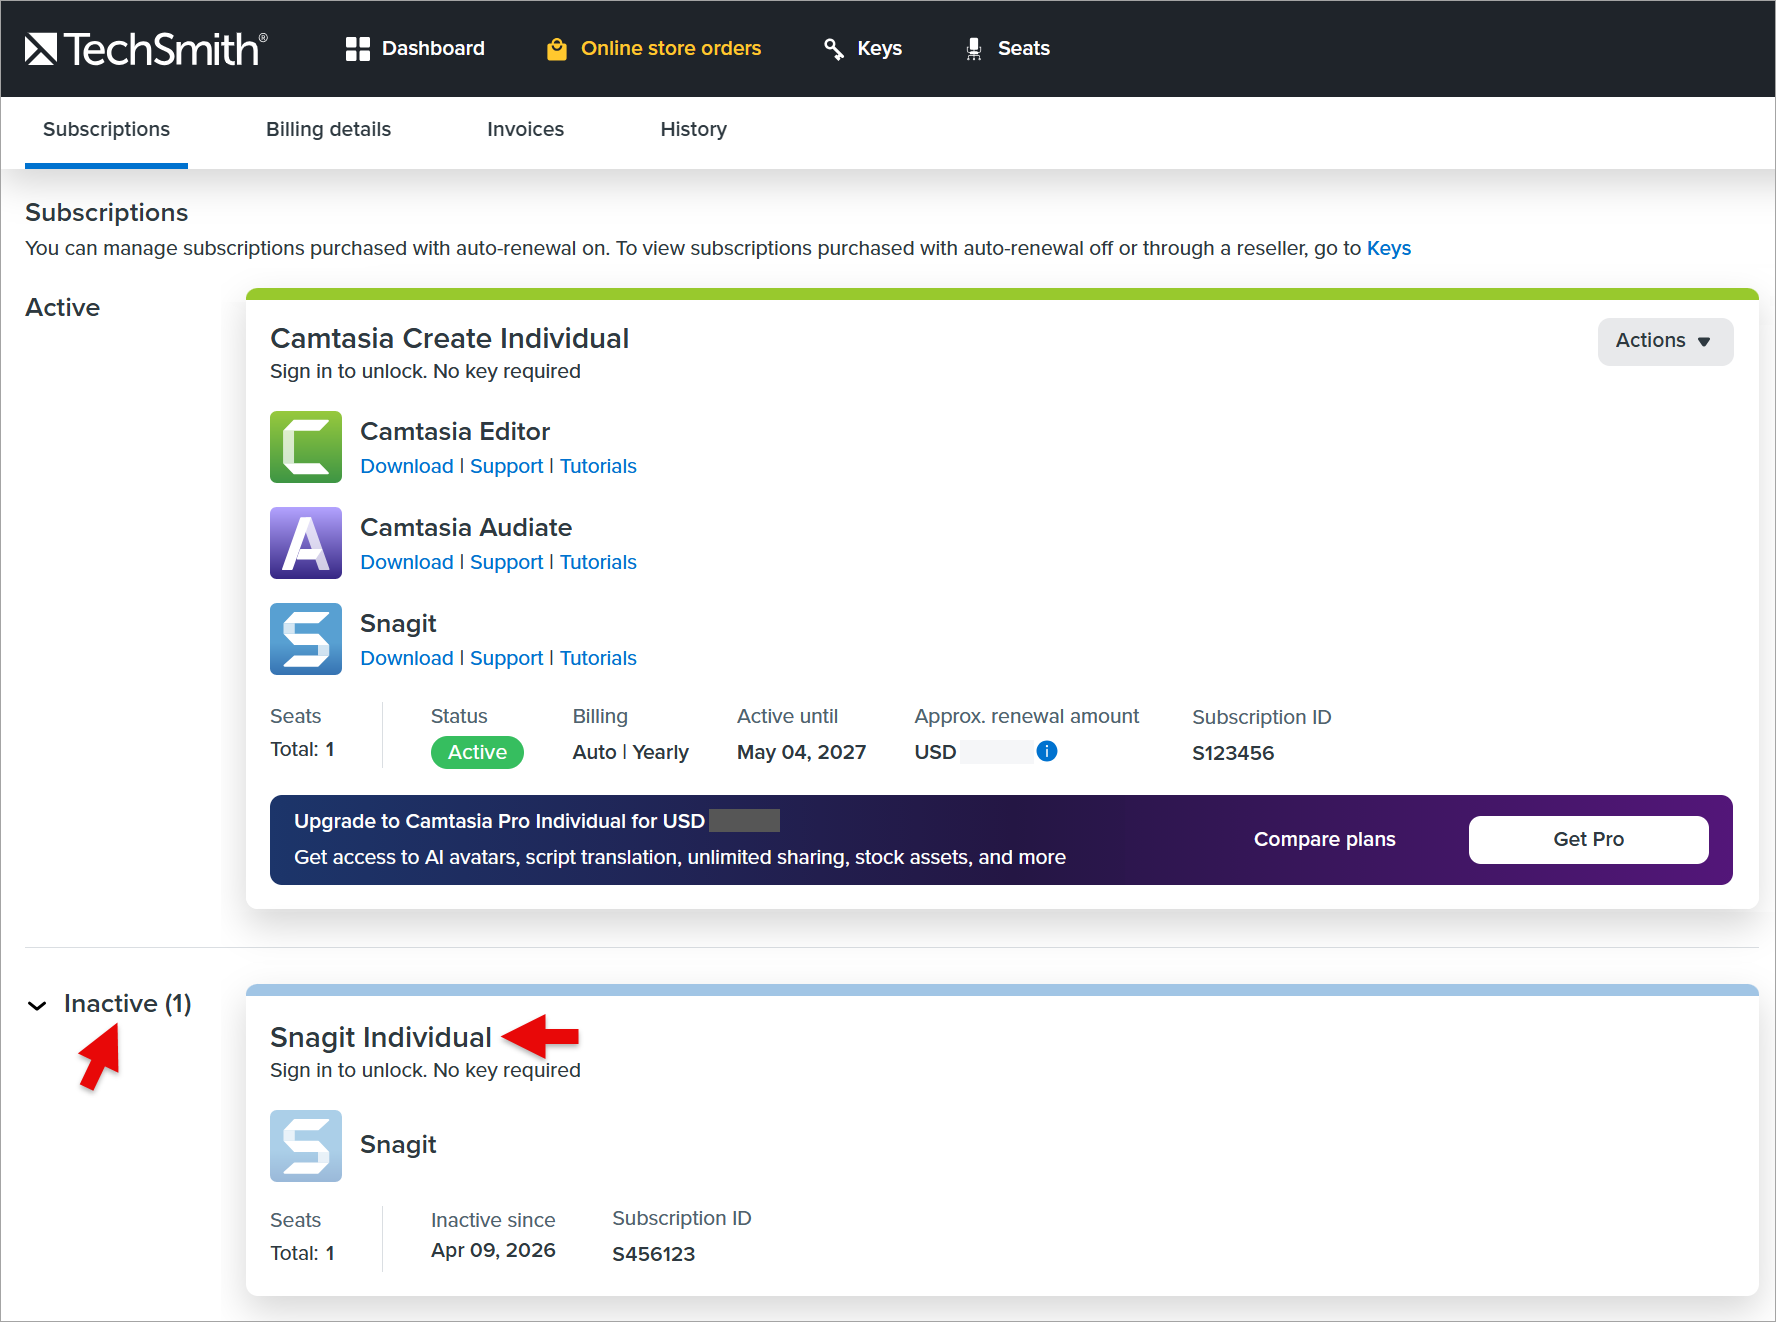Switch to the Billing details tab

tap(328, 130)
